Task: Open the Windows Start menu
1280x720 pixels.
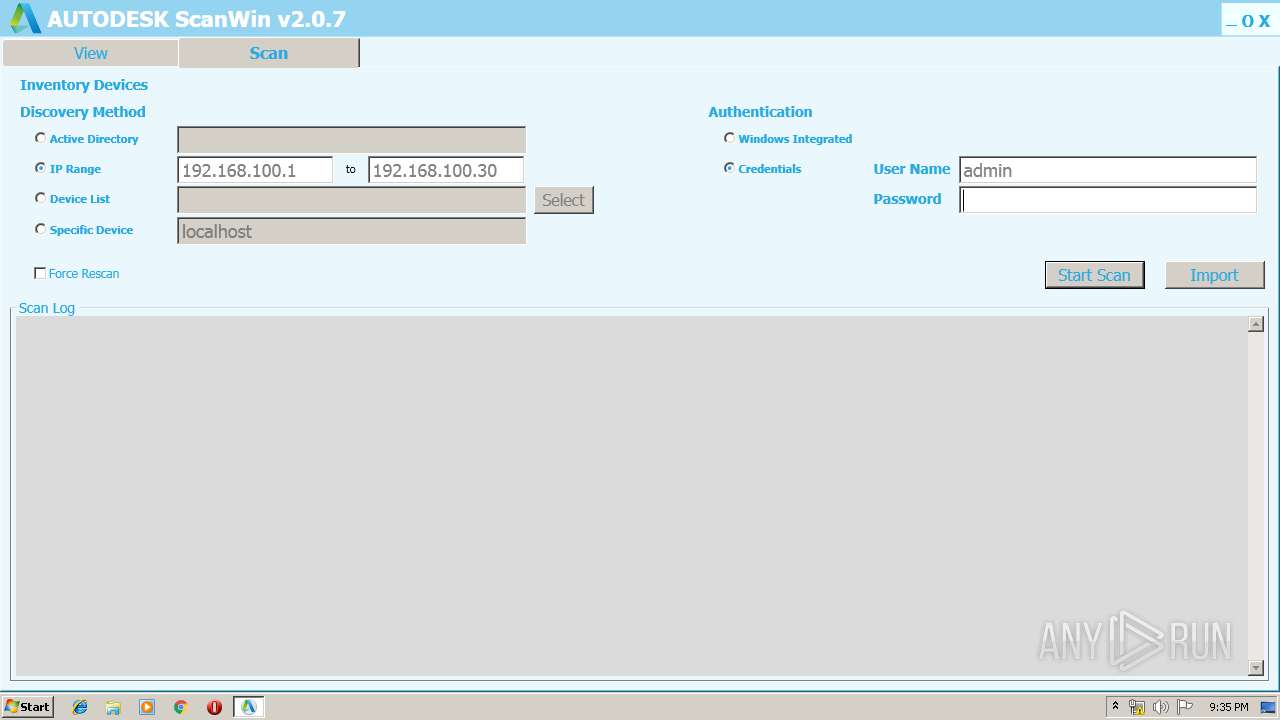Action: tap(28, 707)
